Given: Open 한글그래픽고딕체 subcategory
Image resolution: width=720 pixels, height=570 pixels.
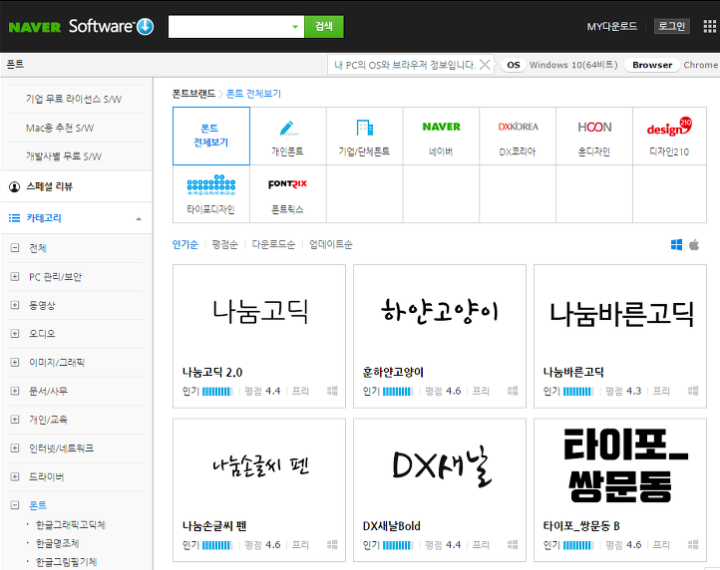Looking at the screenshot, I should click(71, 525).
